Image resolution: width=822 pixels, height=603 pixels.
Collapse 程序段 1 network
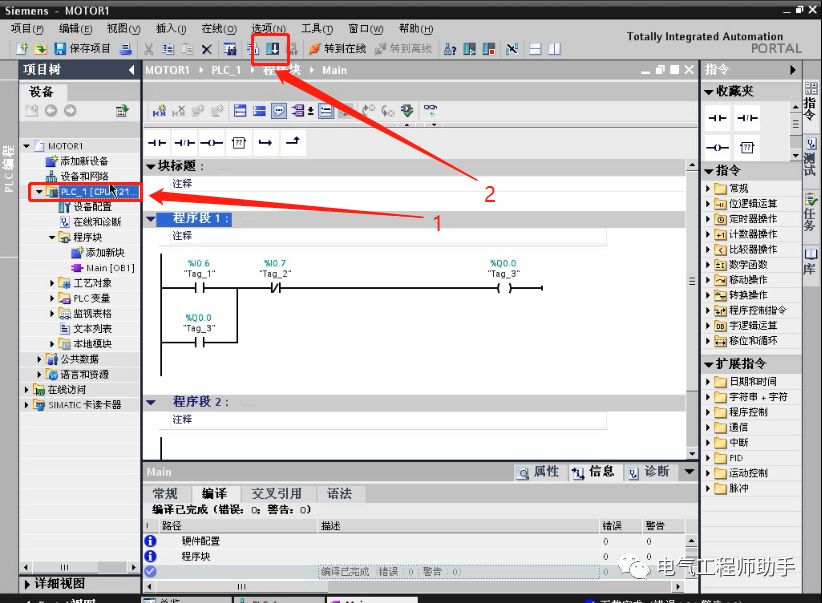click(x=151, y=219)
